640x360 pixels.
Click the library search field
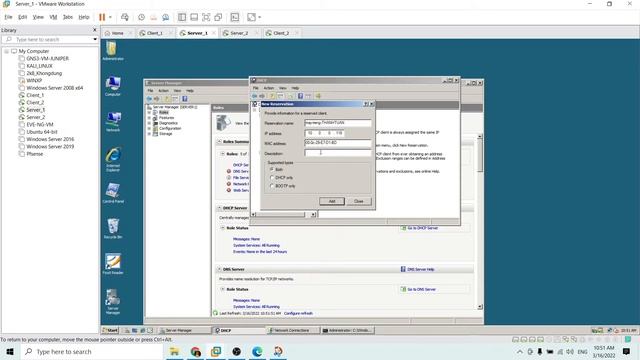pos(50,40)
